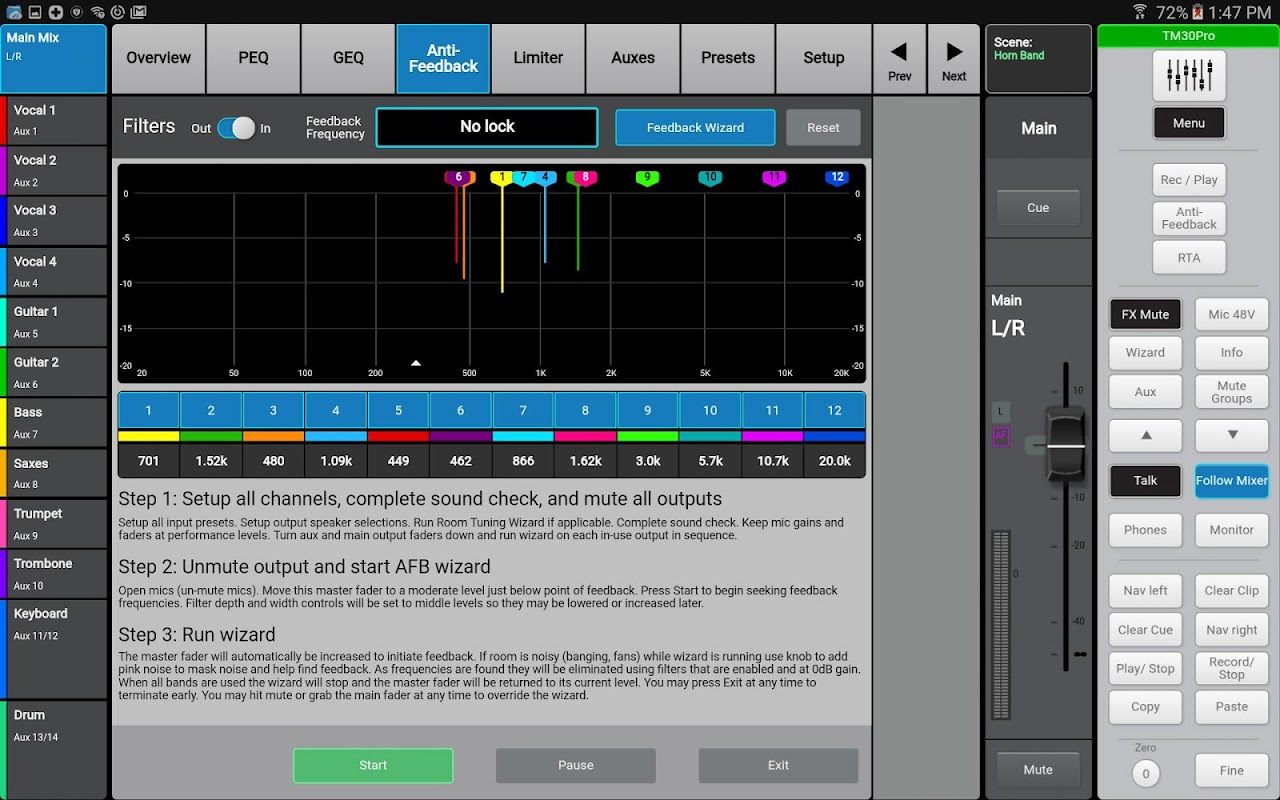Select the yellow filter 1 color swatch
This screenshot has width=1280, height=800.
(x=149, y=436)
